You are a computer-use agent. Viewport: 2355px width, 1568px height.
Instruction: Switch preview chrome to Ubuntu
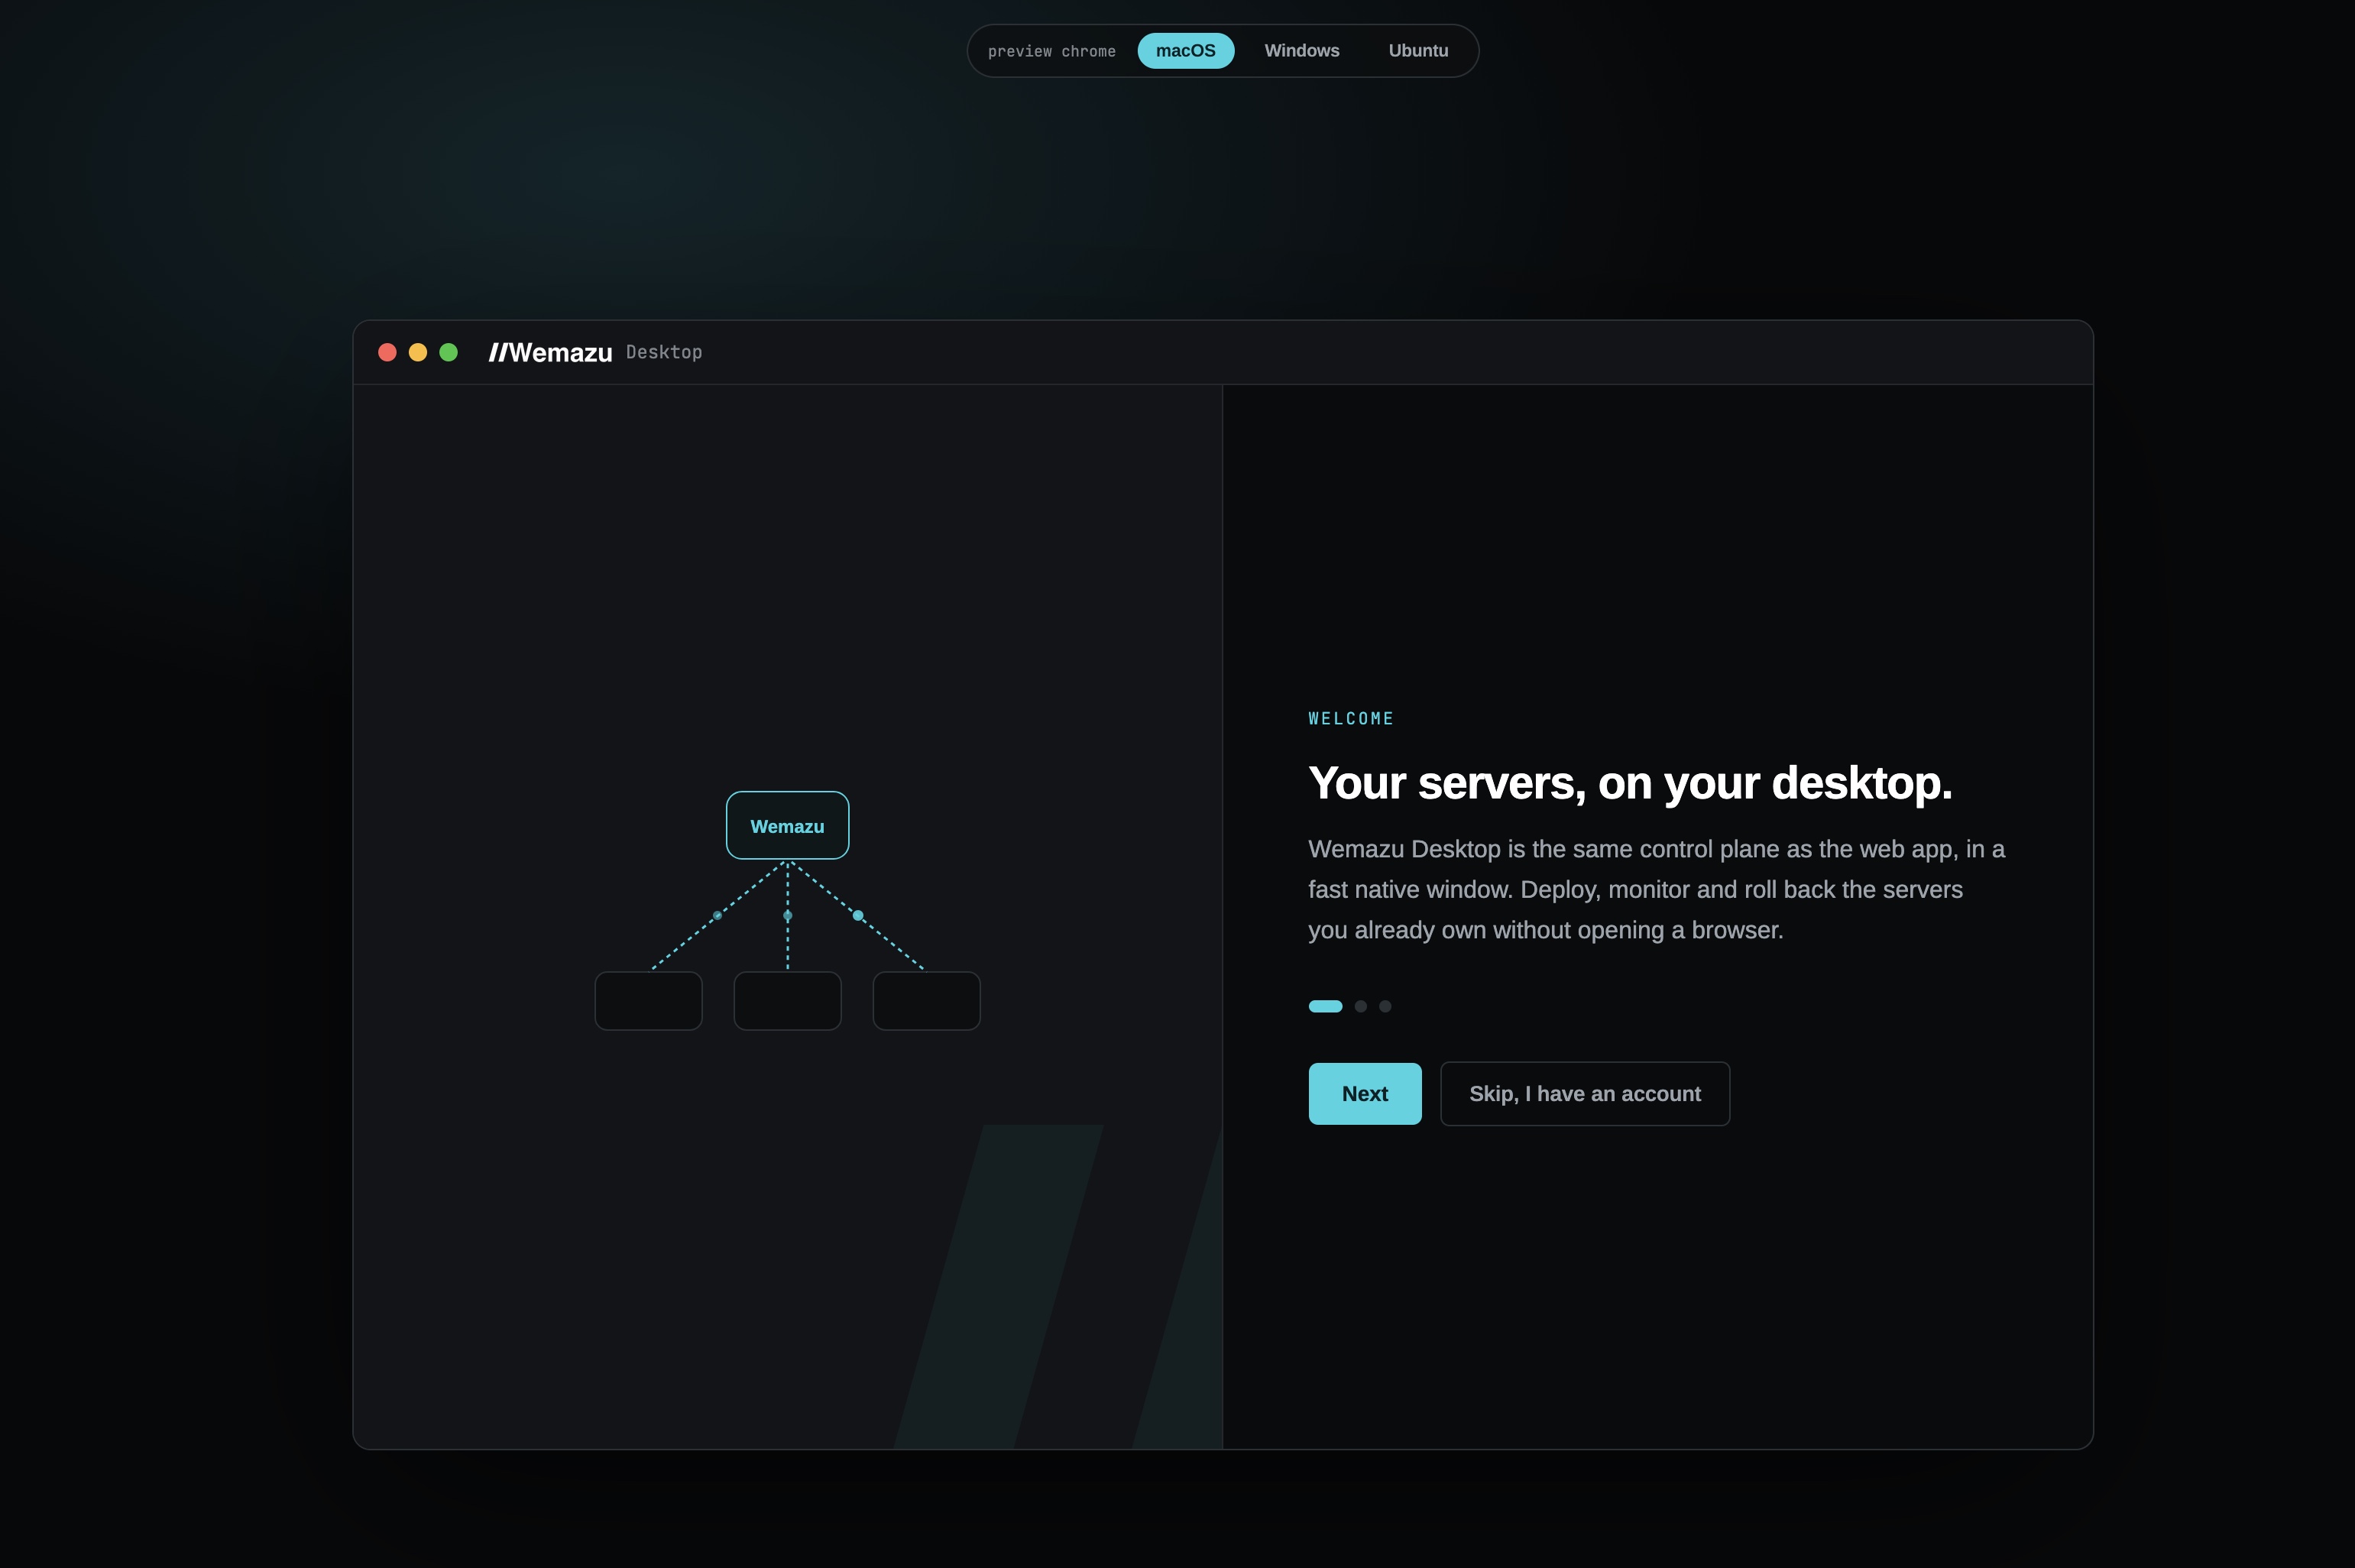1418,51
